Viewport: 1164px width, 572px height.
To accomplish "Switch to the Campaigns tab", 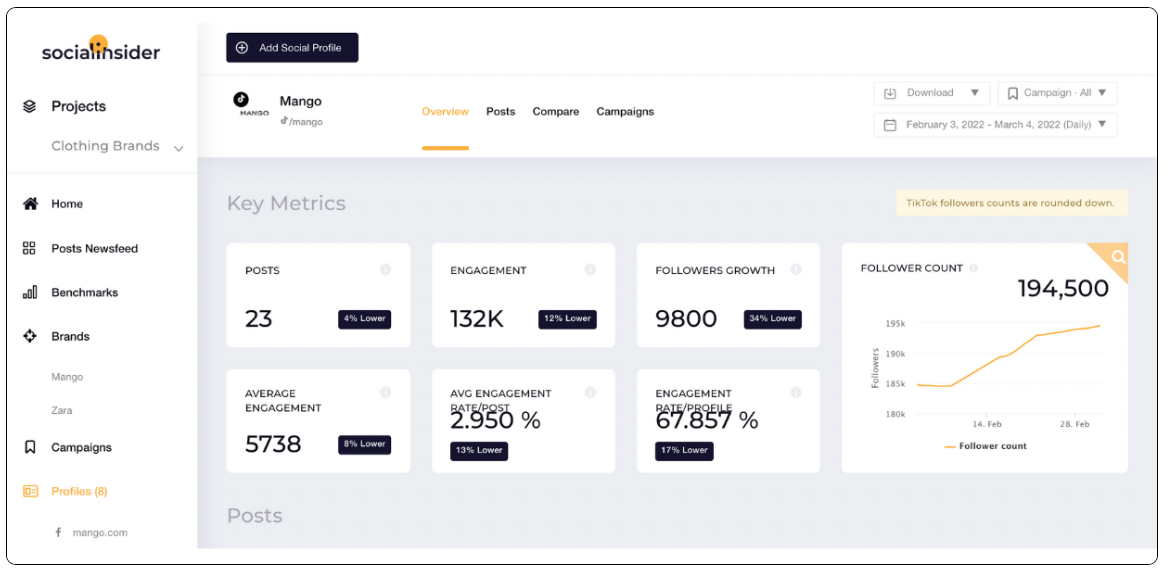I will point(625,111).
